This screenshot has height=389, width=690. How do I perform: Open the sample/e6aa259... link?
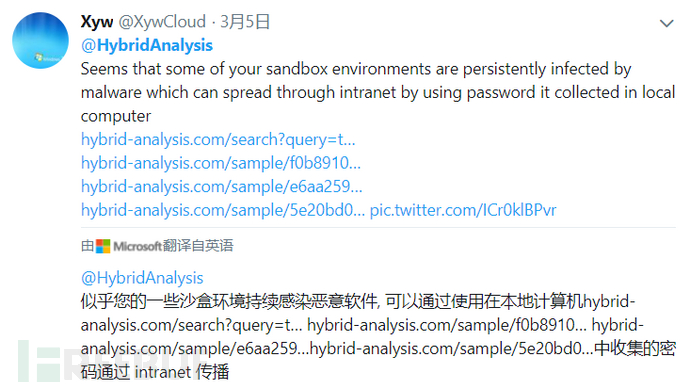pos(222,187)
